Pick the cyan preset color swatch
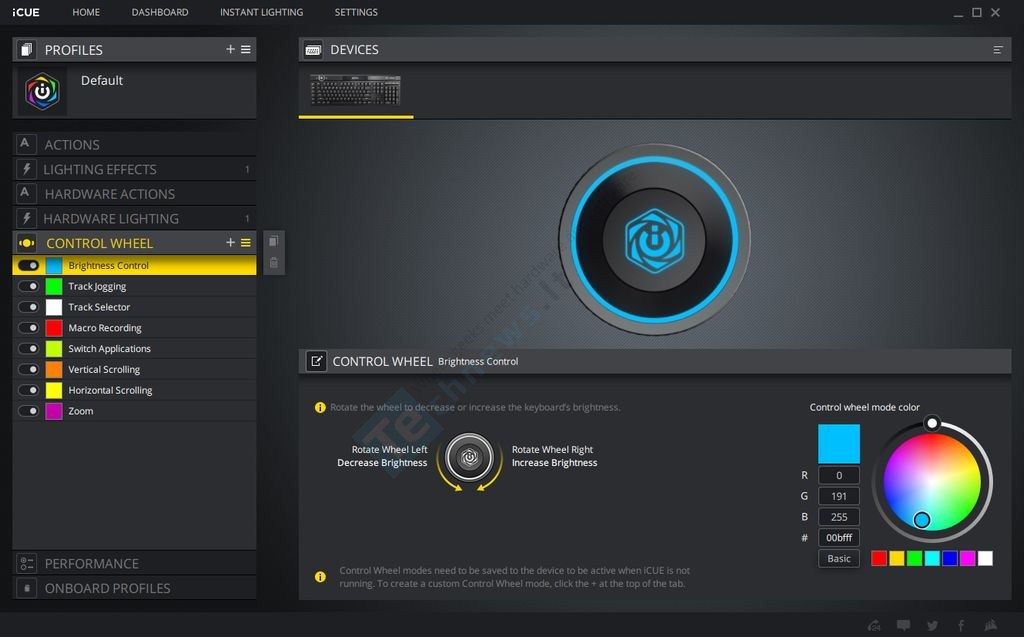The width and height of the screenshot is (1024, 637). click(x=932, y=558)
